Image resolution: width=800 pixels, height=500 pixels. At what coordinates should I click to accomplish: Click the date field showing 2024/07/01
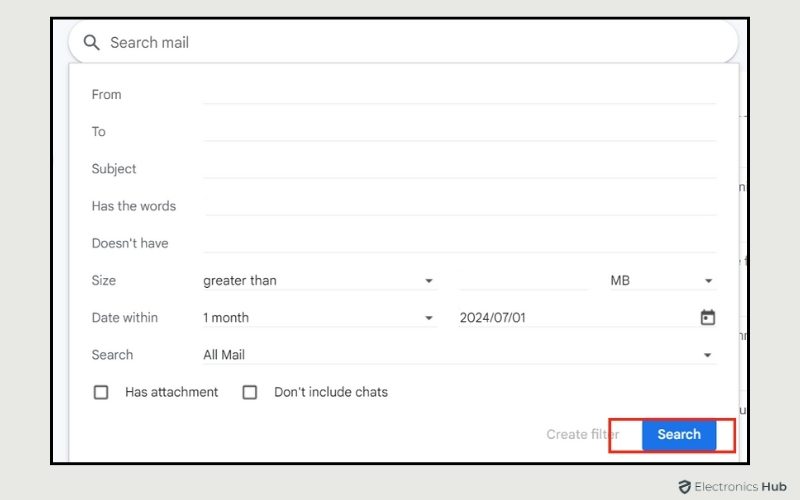(570, 318)
